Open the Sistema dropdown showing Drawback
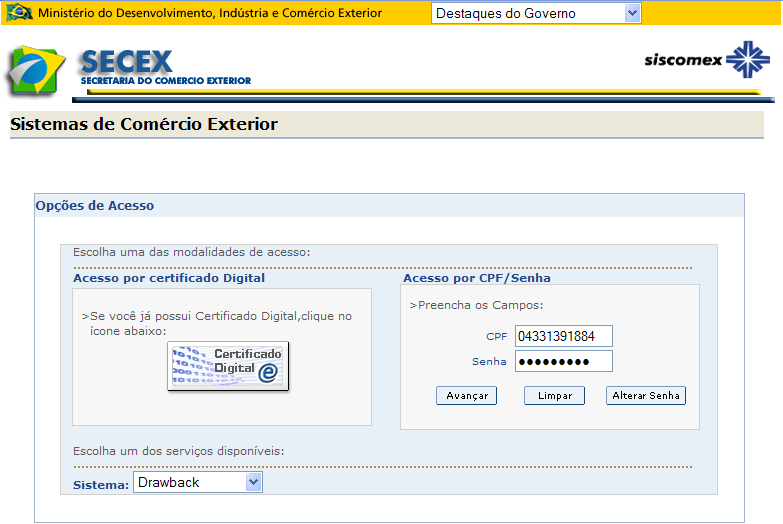 point(198,483)
